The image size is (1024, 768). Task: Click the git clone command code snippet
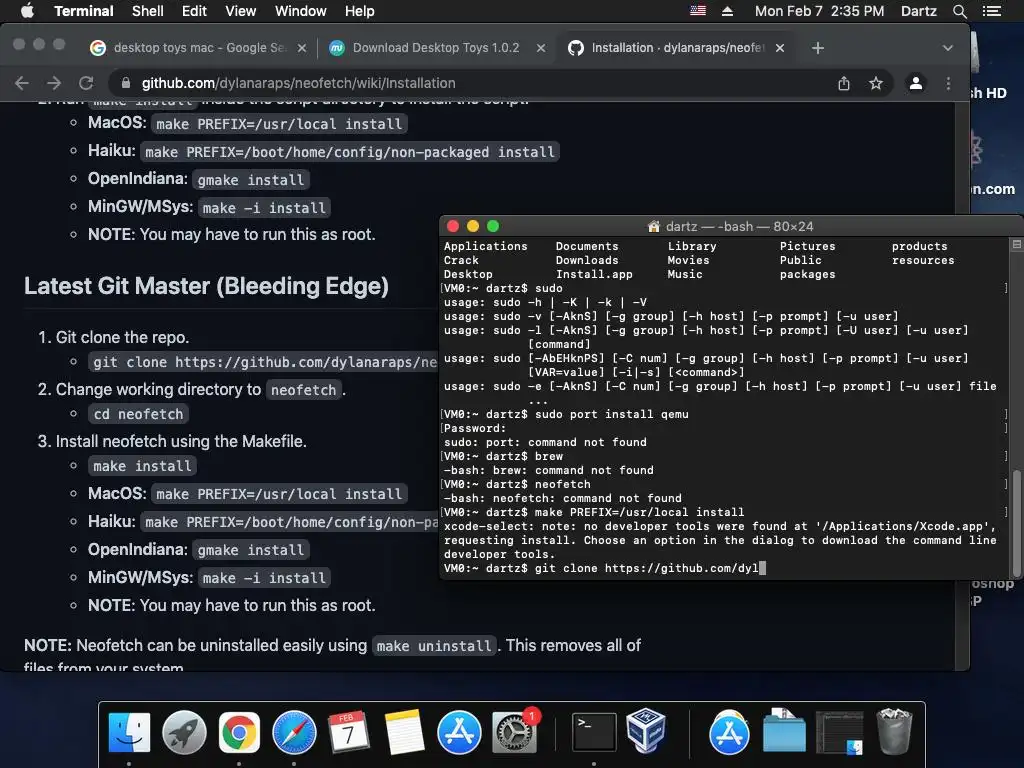(x=264, y=362)
